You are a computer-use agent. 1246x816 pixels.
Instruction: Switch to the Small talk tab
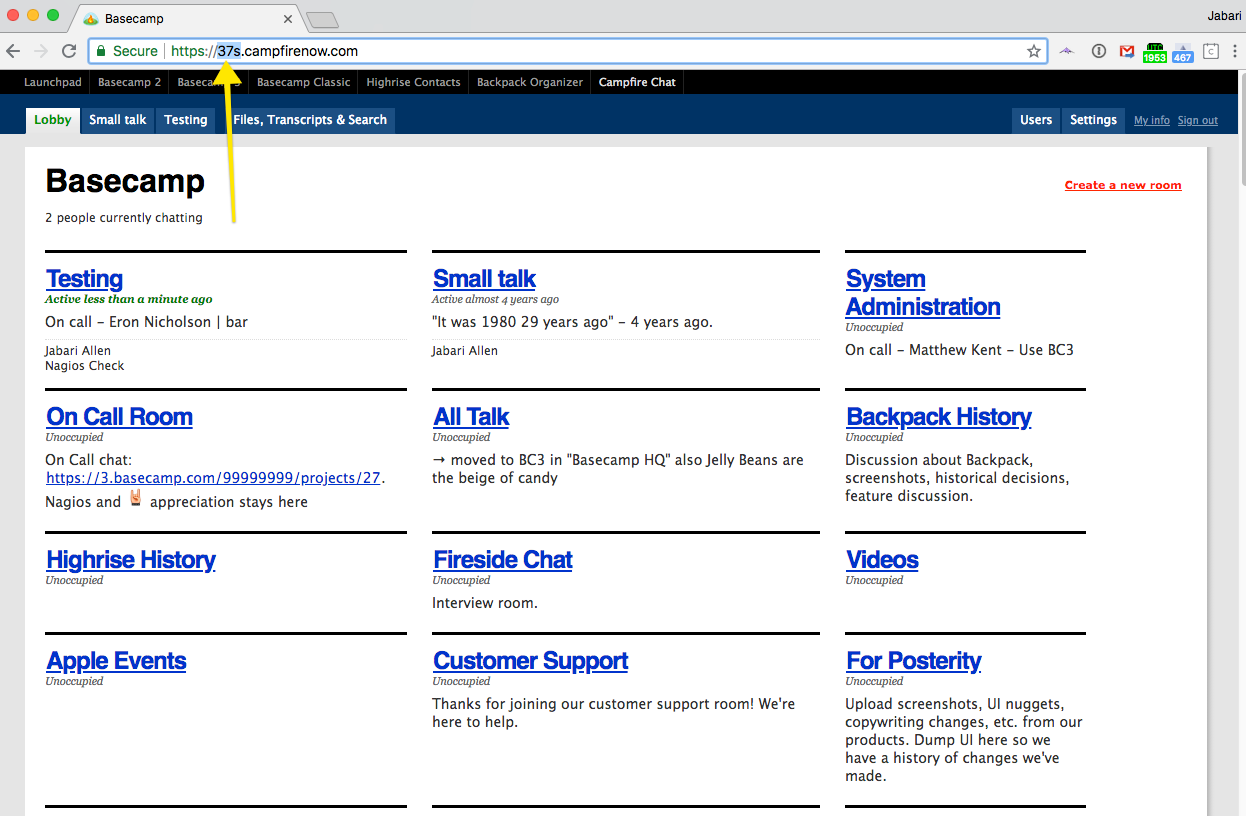[118, 120]
